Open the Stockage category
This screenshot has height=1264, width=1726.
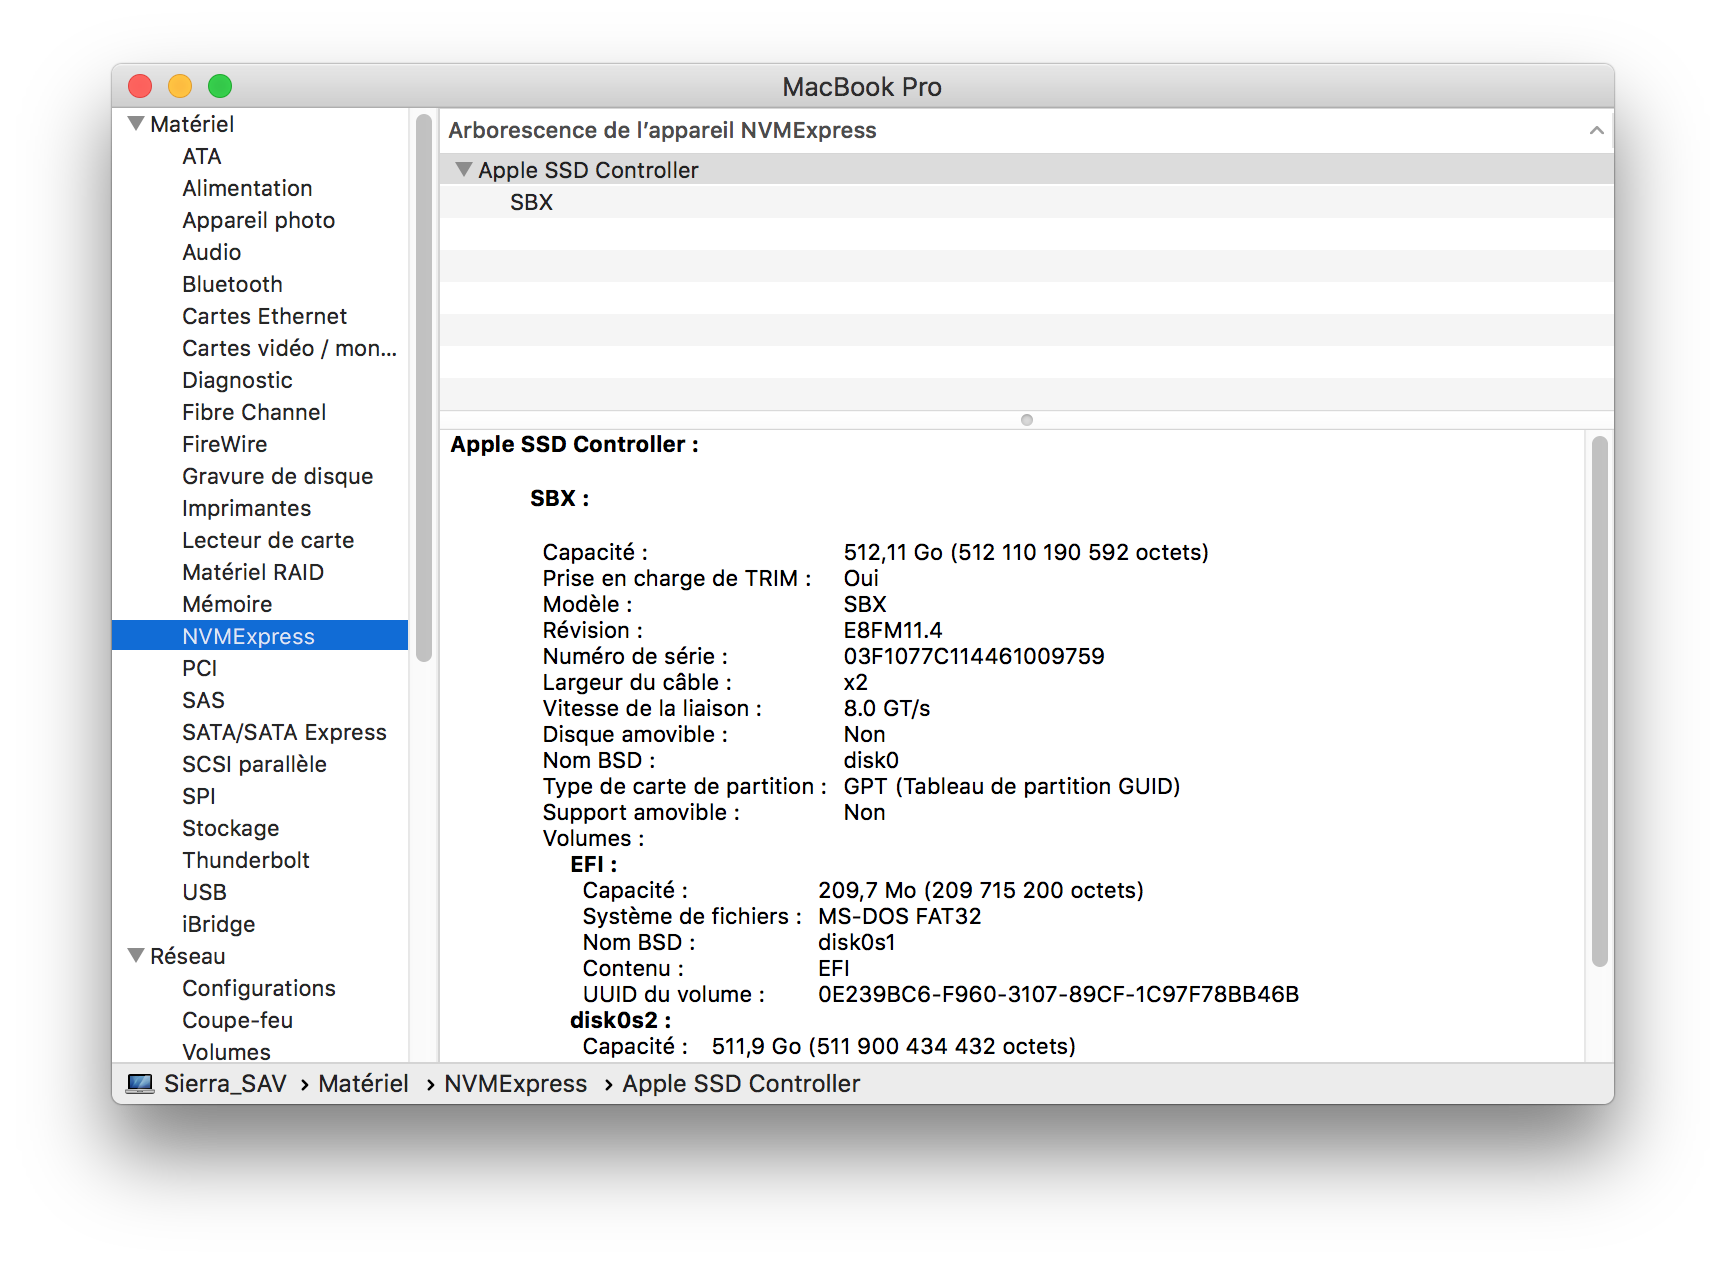tap(230, 828)
